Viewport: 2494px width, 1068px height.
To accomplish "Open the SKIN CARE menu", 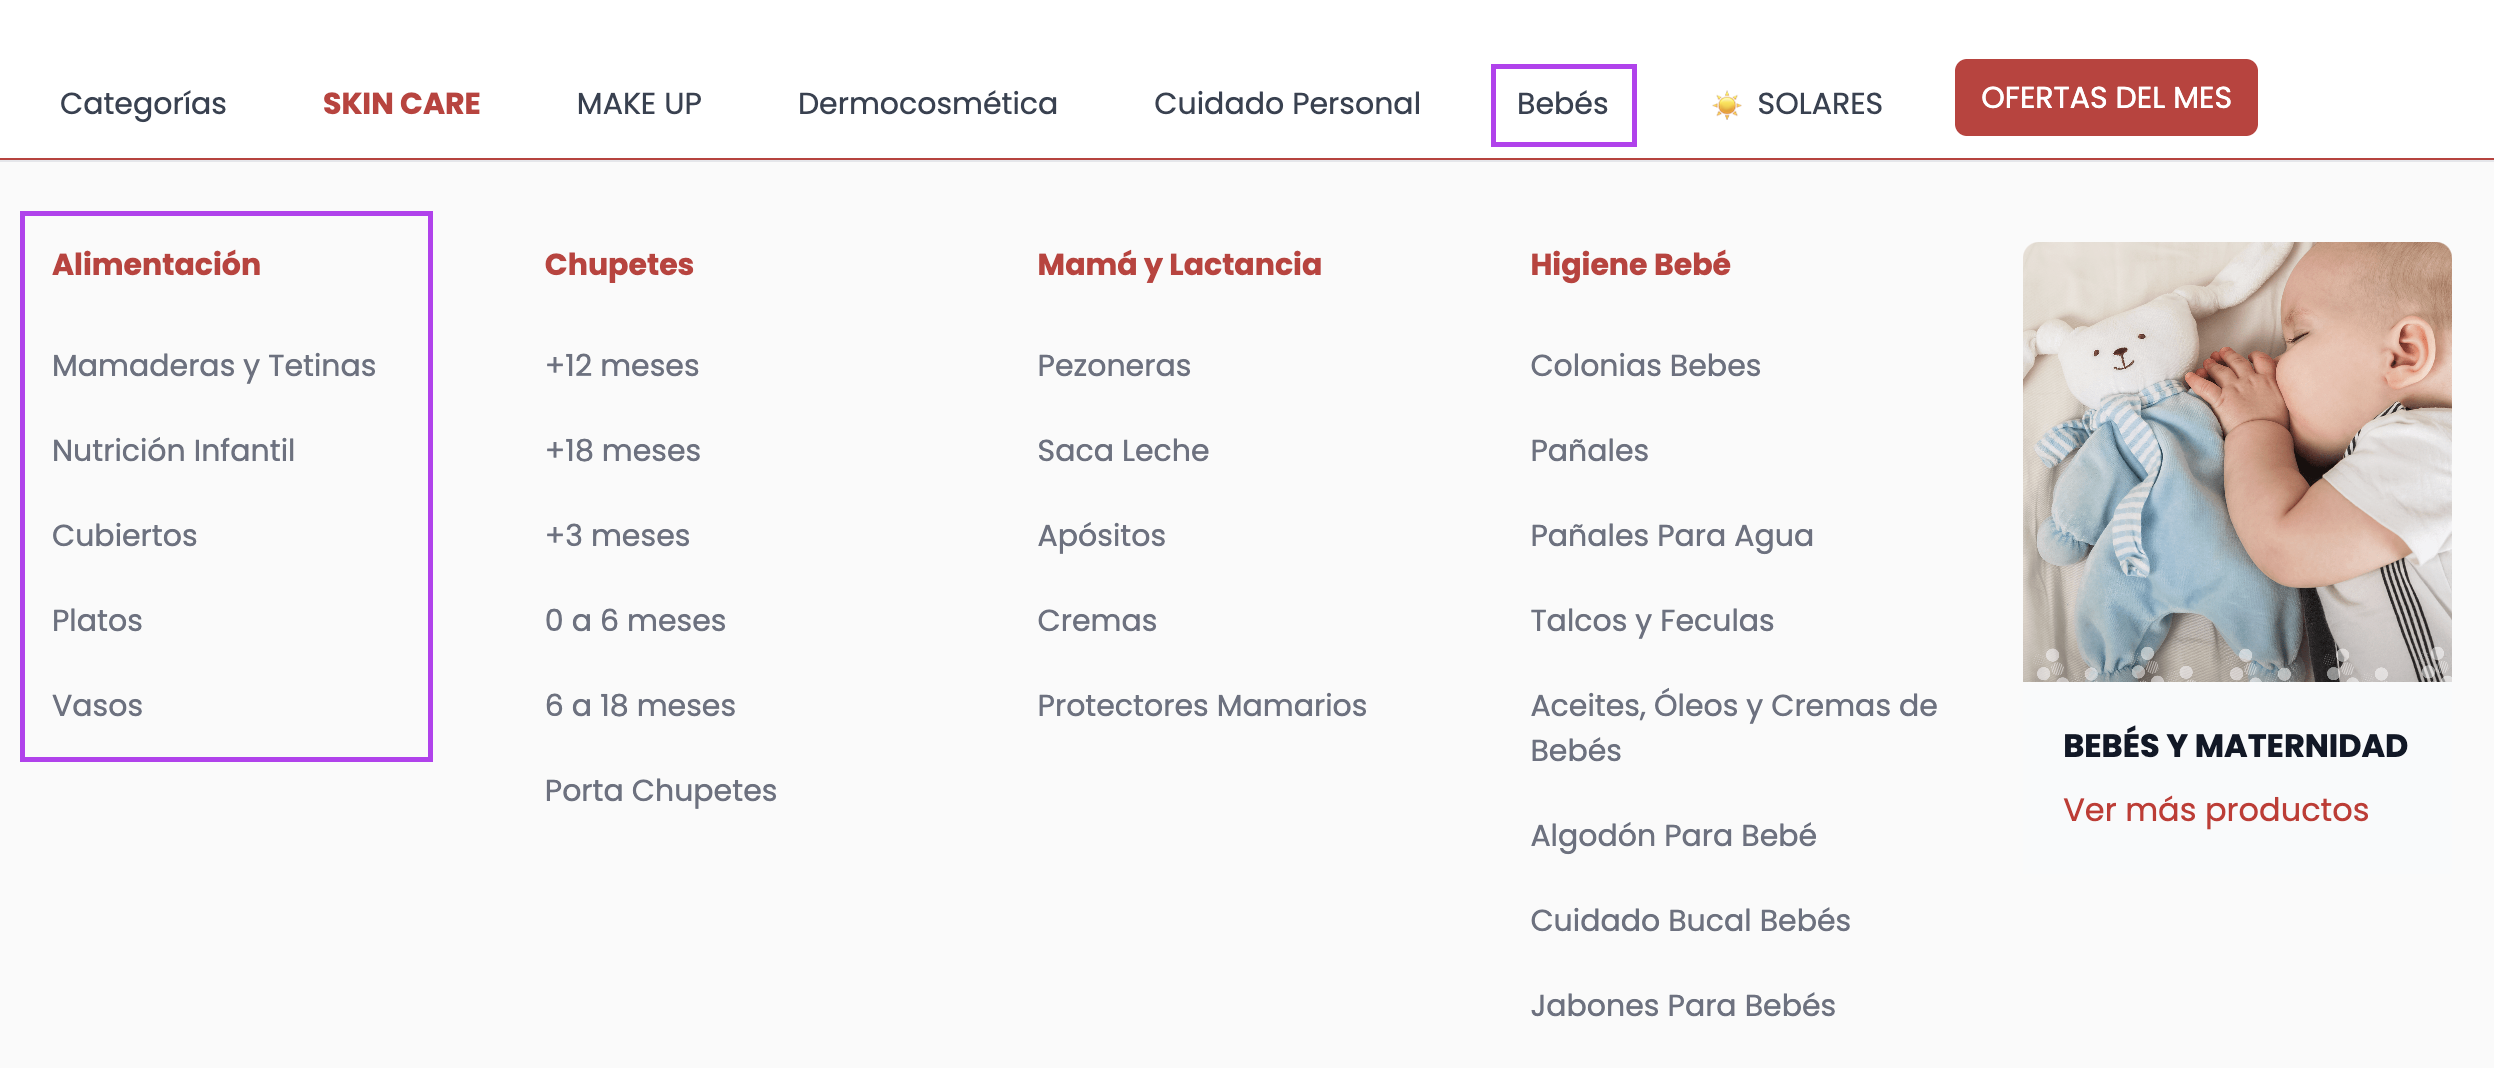I will point(401,104).
